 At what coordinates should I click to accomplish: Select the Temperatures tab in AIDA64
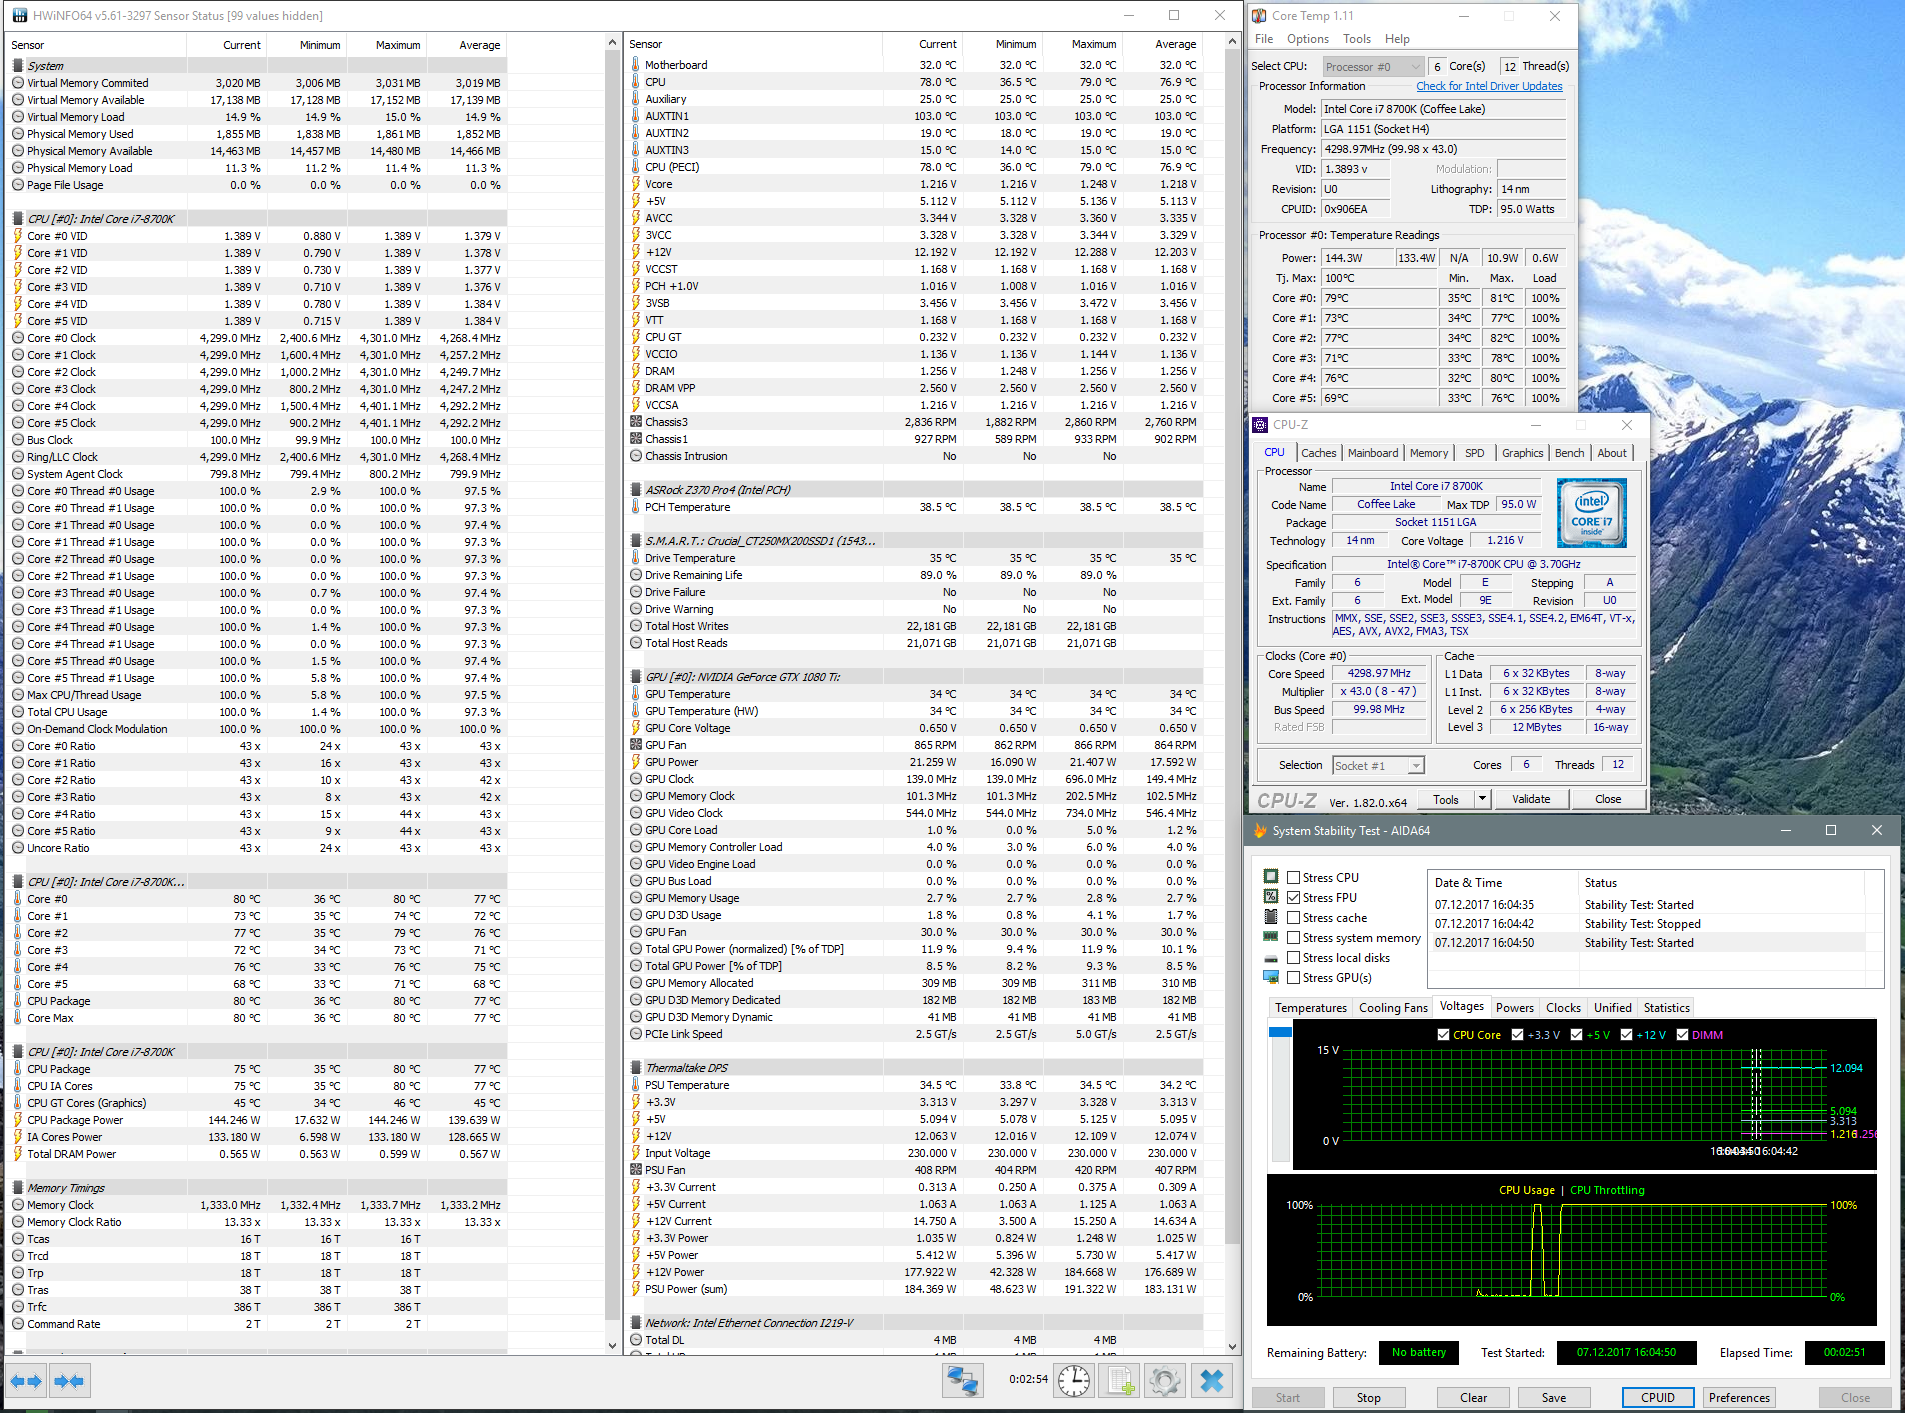[1310, 1008]
